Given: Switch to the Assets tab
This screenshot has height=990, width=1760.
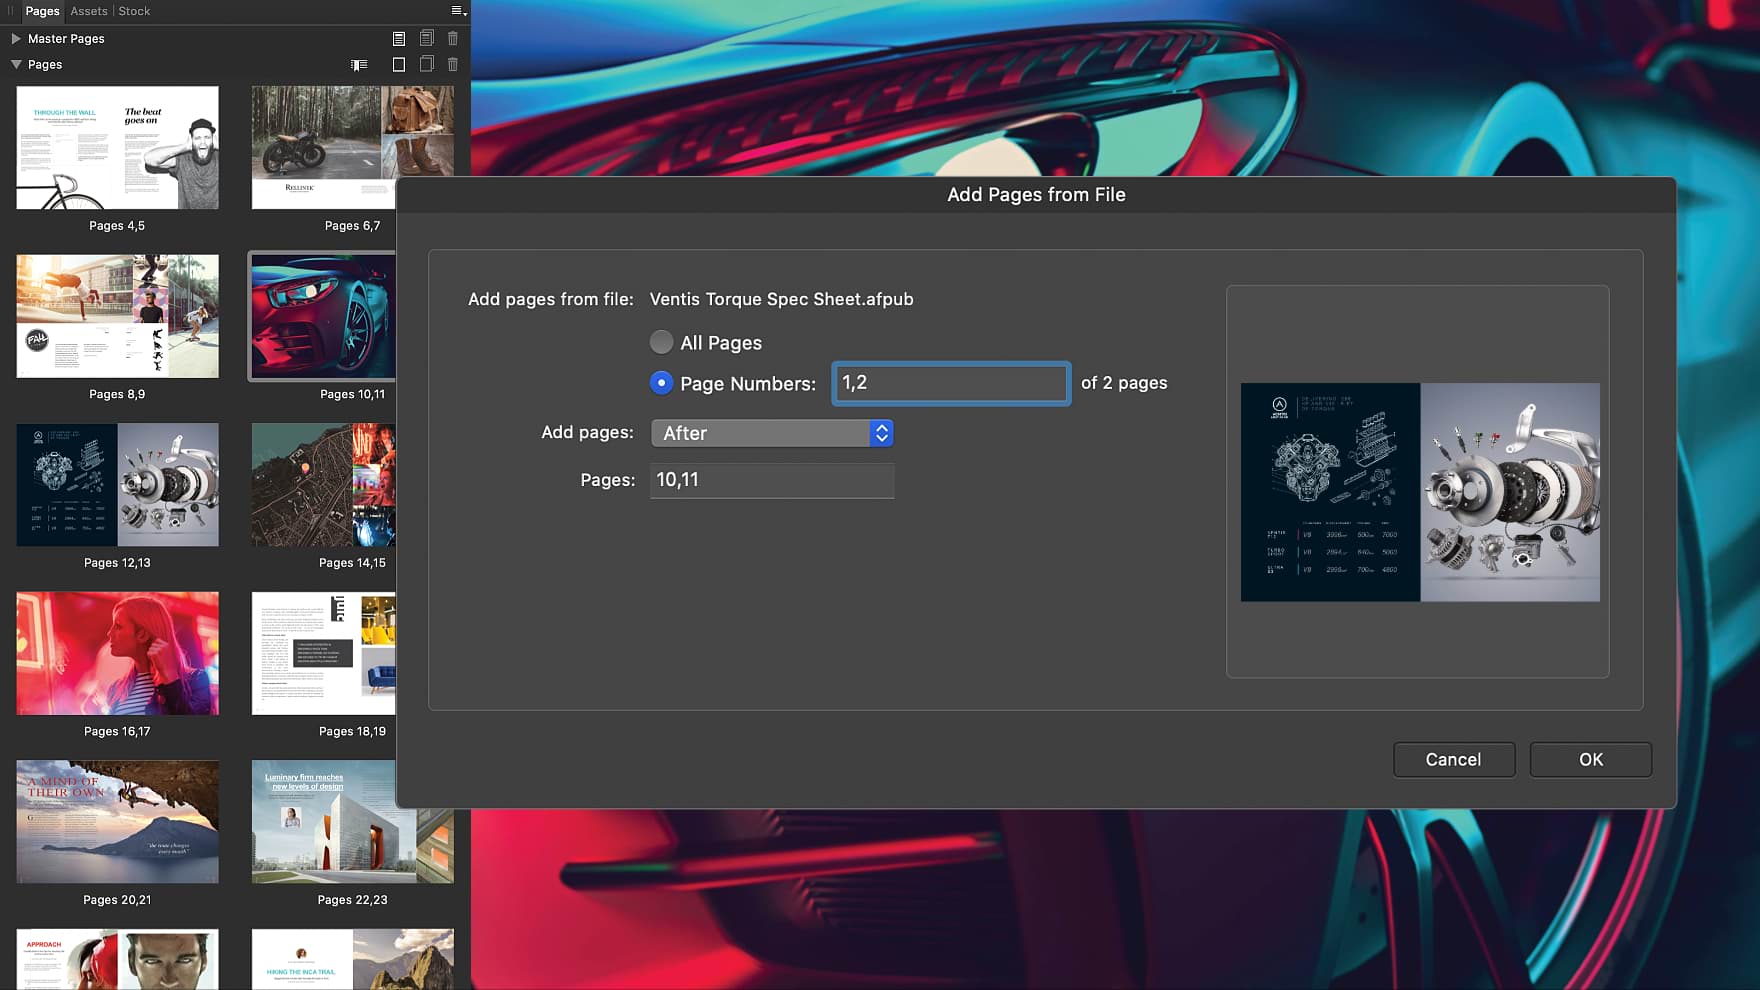Looking at the screenshot, I should 89,11.
